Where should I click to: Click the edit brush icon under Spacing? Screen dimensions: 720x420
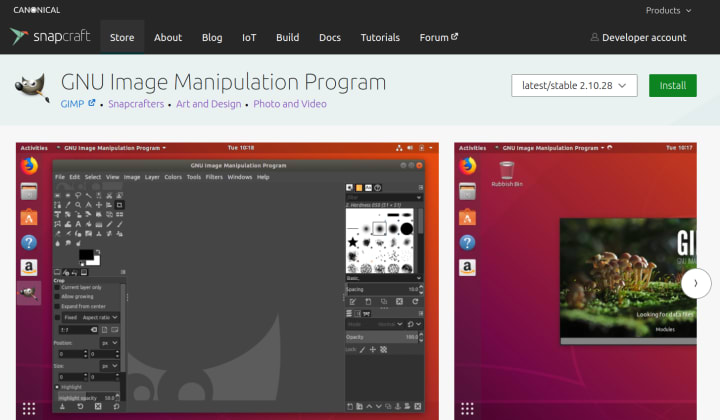click(x=352, y=302)
